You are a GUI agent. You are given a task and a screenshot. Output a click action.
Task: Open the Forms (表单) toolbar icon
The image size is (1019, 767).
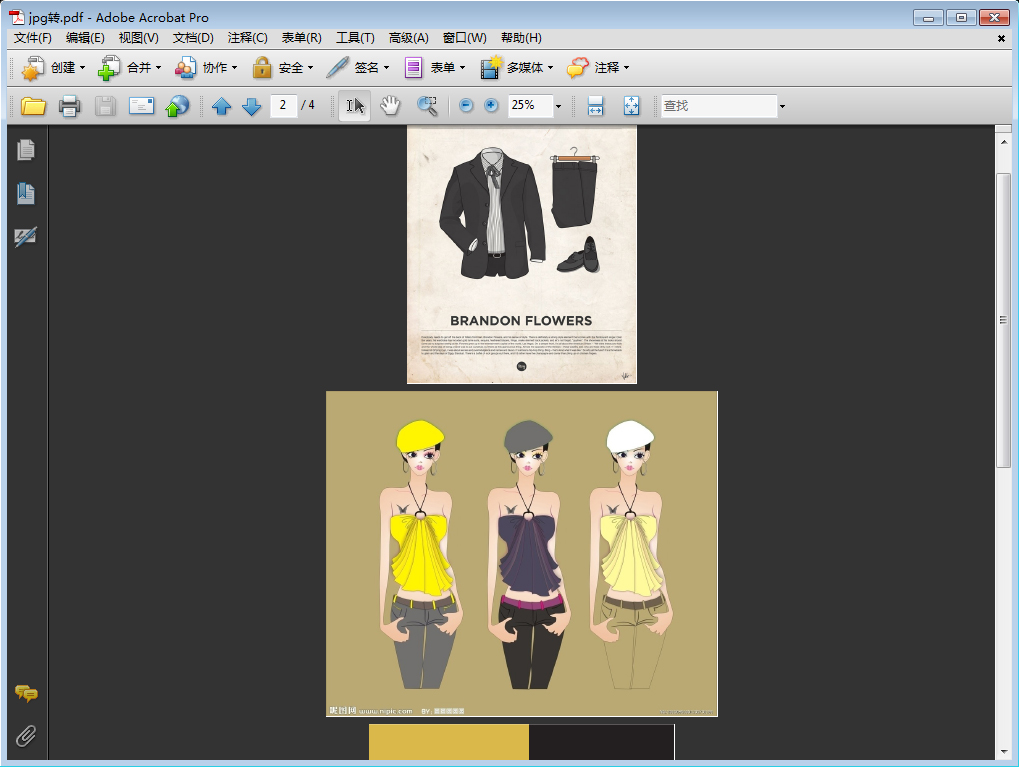click(413, 68)
